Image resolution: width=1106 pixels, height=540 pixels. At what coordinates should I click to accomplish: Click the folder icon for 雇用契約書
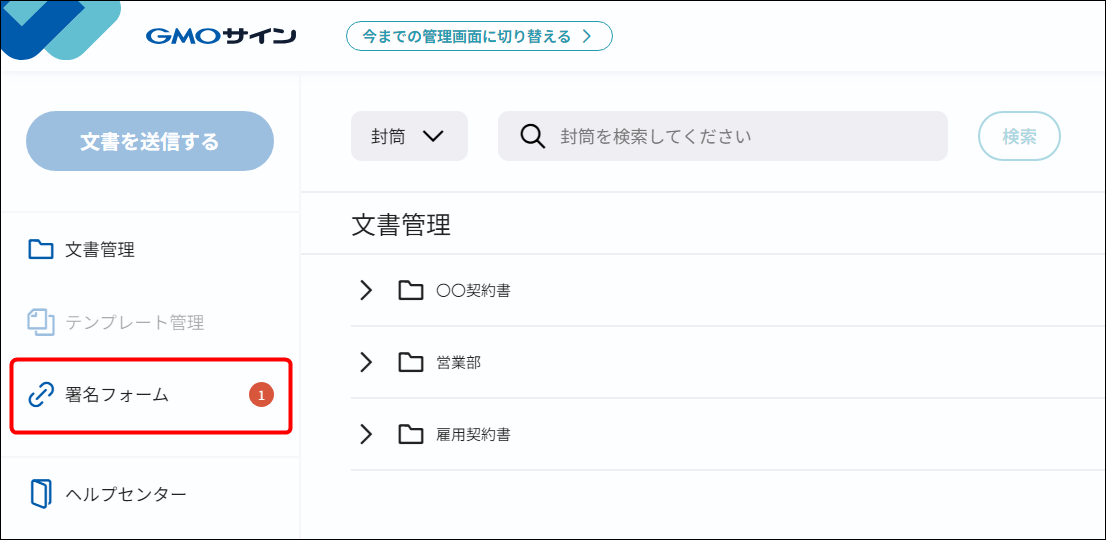pos(410,434)
